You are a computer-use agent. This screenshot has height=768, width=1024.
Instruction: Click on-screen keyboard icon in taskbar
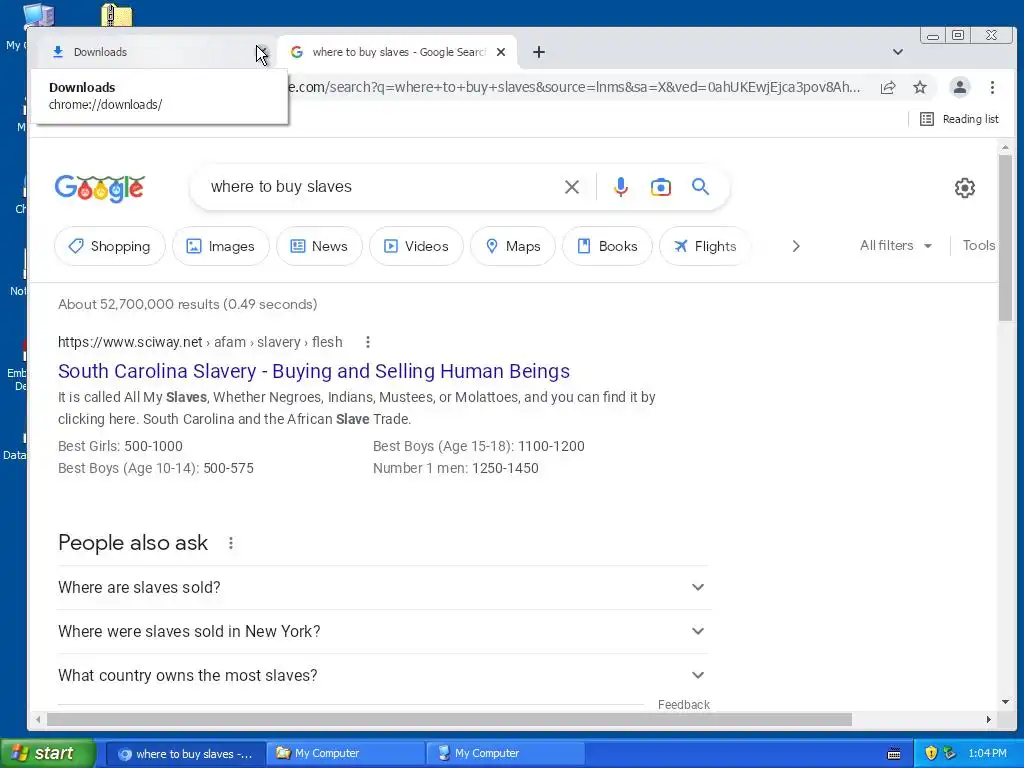(x=894, y=754)
